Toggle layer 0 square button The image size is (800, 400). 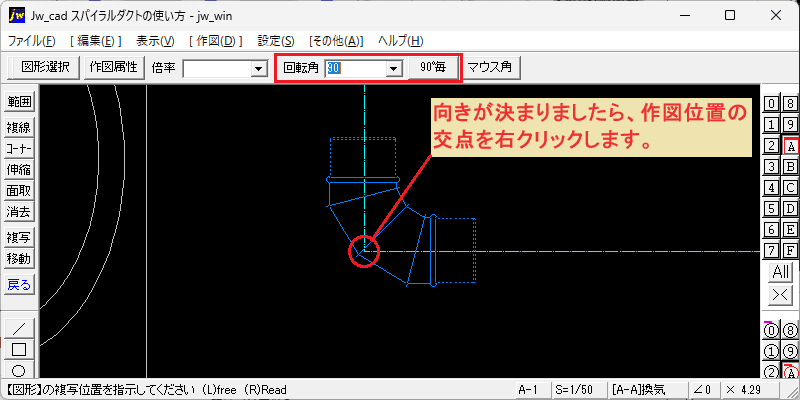[x=771, y=104]
